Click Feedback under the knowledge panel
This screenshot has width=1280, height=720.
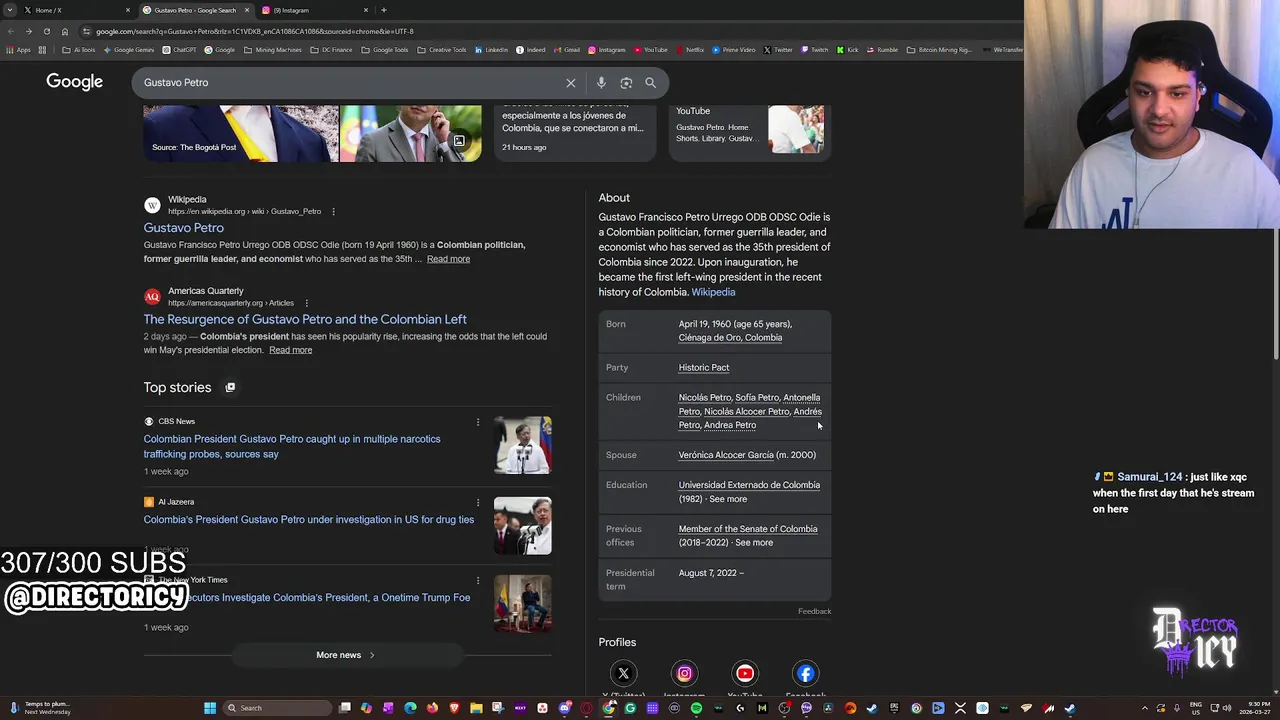coord(814,611)
